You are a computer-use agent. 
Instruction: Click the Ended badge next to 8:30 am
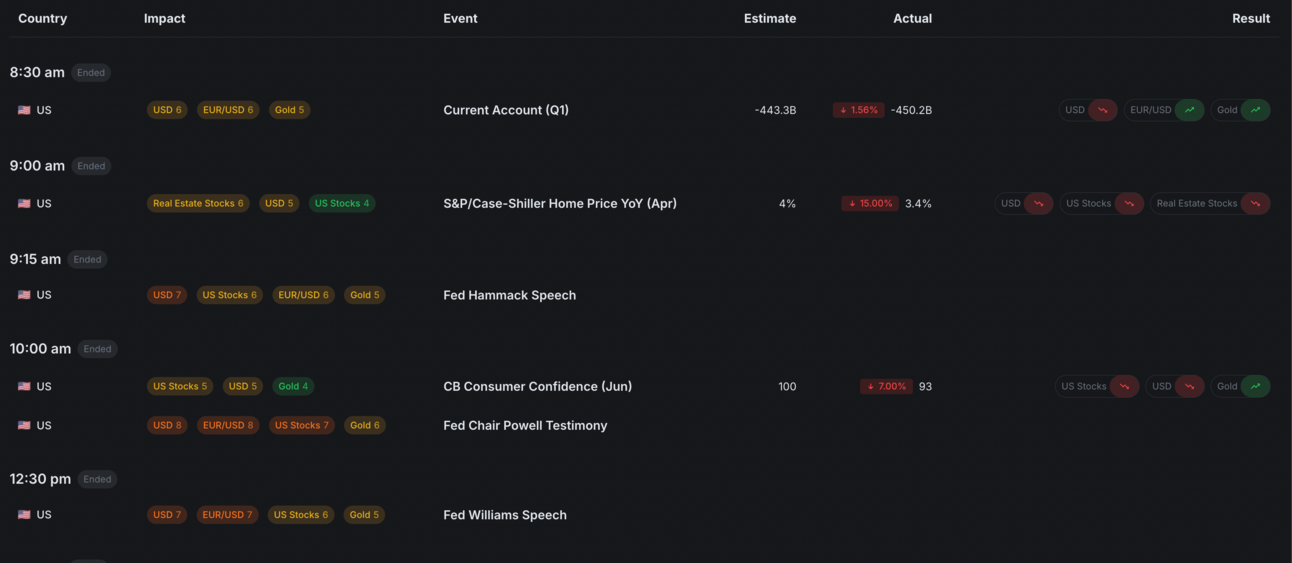click(x=91, y=72)
